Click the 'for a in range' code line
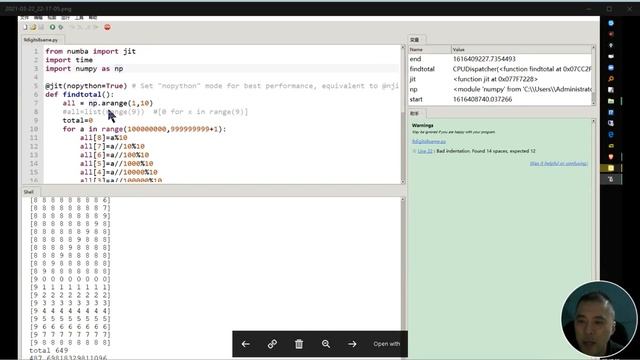Screen dimensions: 640x360 pos(144,129)
